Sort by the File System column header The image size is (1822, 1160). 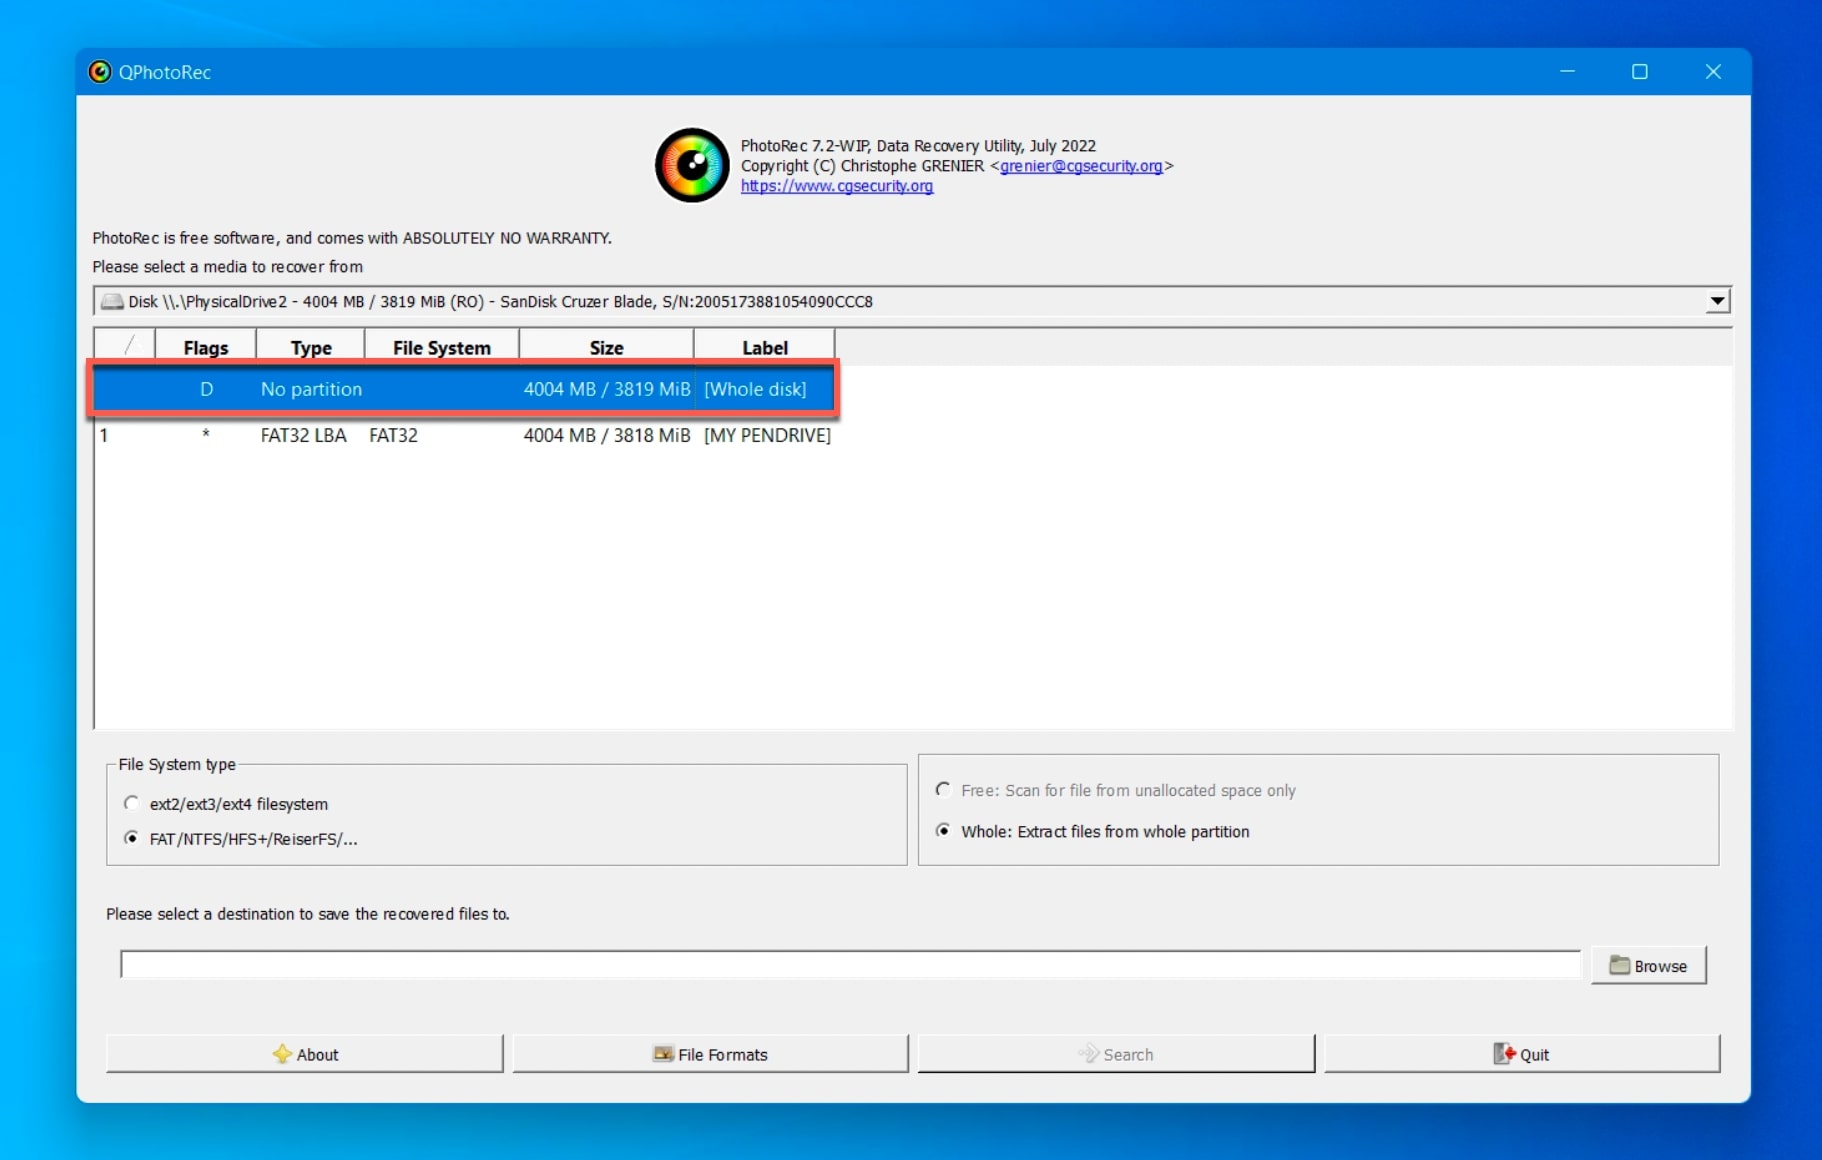(442, 347)
